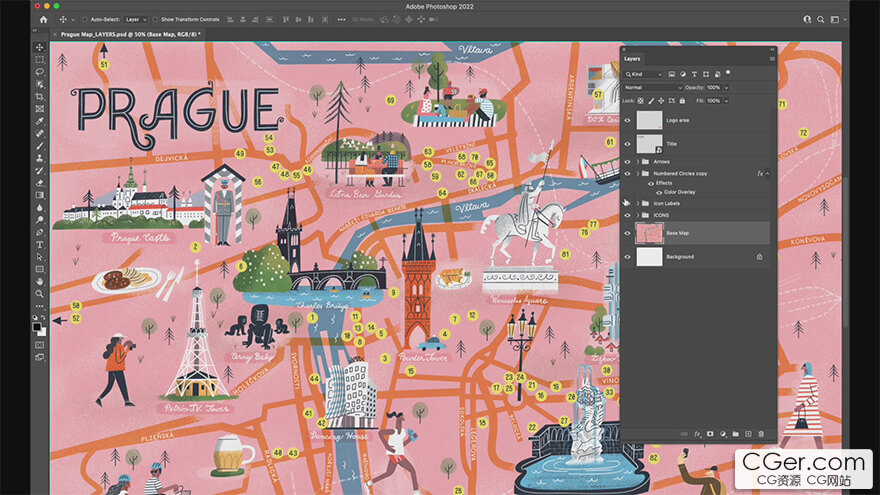Hide the Numbered Circles copy group
Viewport: 880px width, 495px height.
tap(627, 173)
